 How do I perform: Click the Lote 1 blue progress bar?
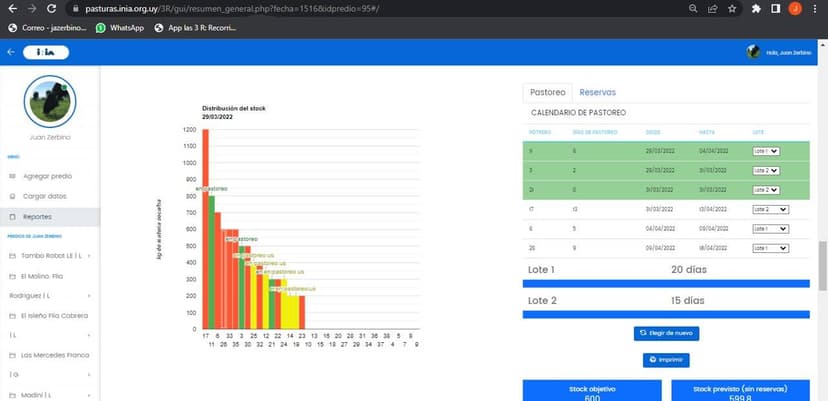(666, 283)
